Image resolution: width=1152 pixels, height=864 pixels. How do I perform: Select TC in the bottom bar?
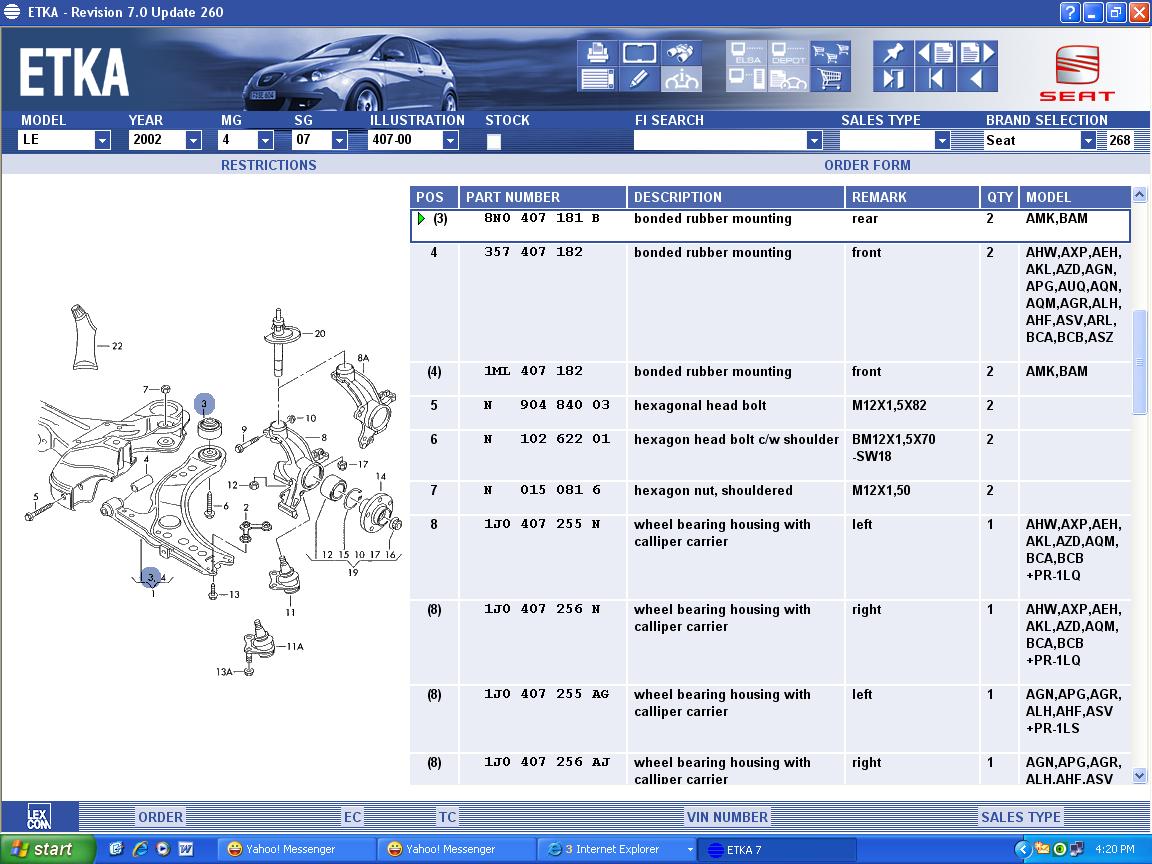point(447,817)
